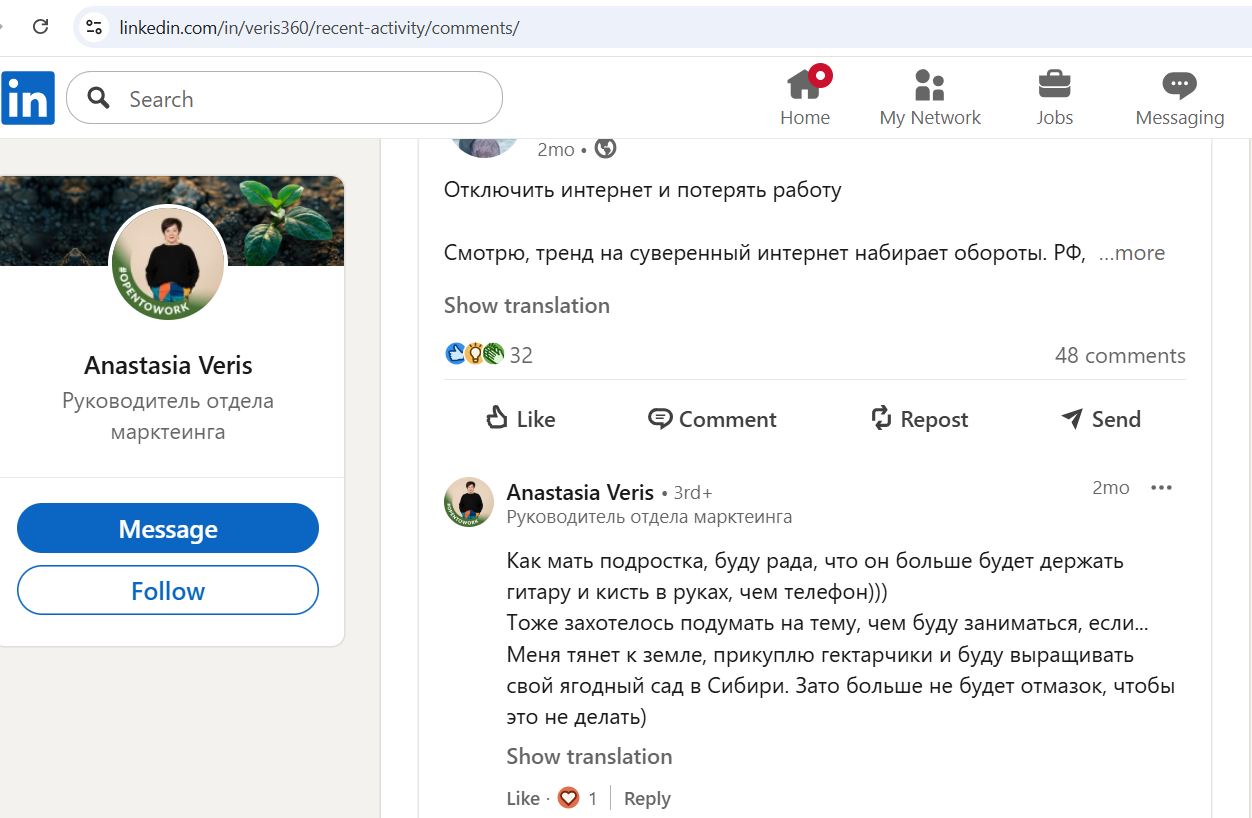The width and height of the screenshot is (1252, 818).
Task: Open the Messaging icon
Action: [x=1179, y=85]
